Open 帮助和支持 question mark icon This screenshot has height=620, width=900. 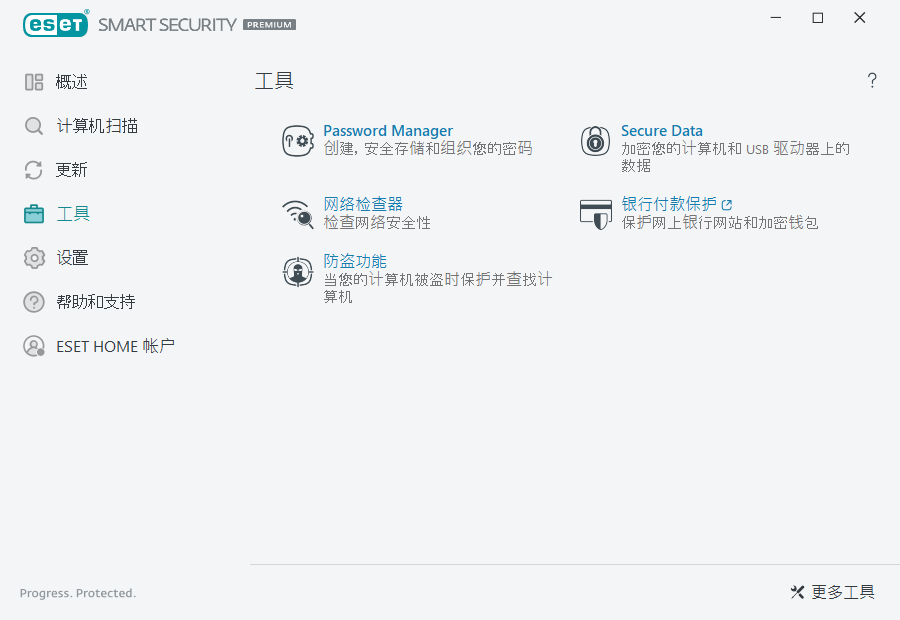(x=33, y=301)
